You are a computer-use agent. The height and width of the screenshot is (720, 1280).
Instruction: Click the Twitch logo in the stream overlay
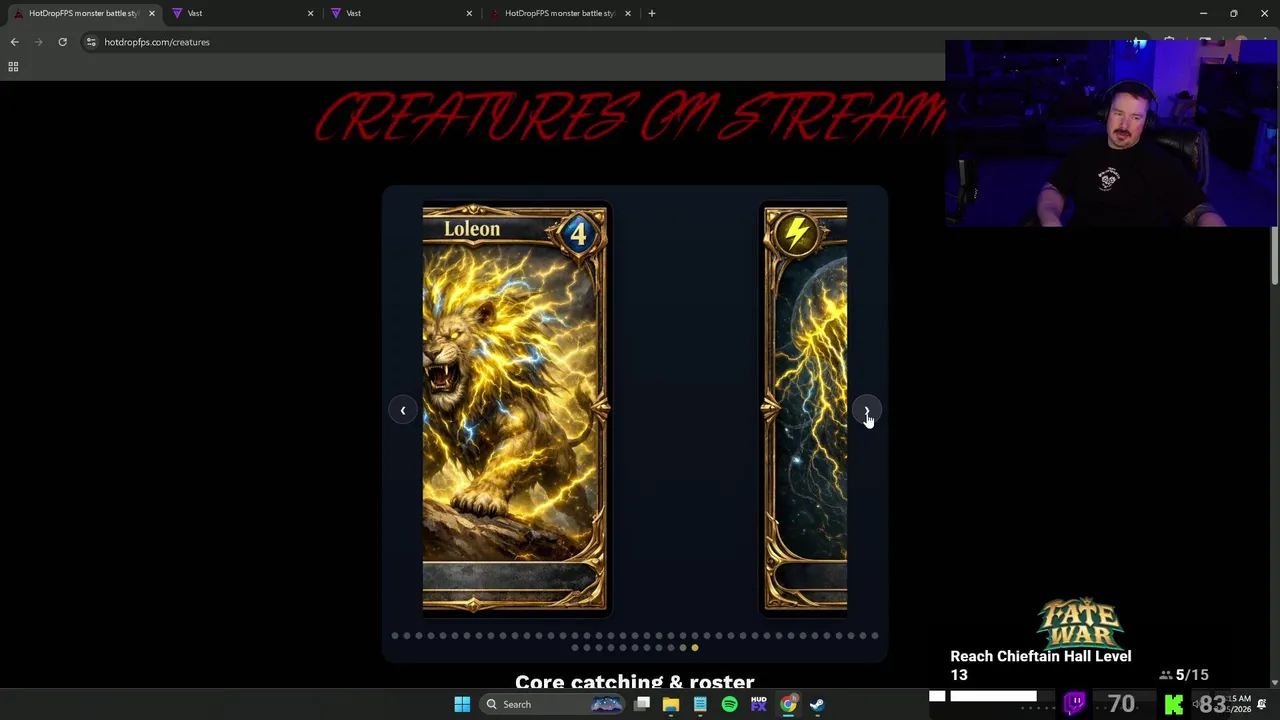click(1075, 704)
